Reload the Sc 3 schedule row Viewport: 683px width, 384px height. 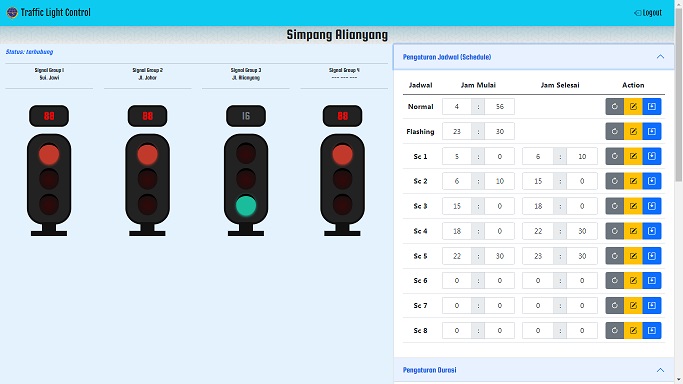(615, 206)
